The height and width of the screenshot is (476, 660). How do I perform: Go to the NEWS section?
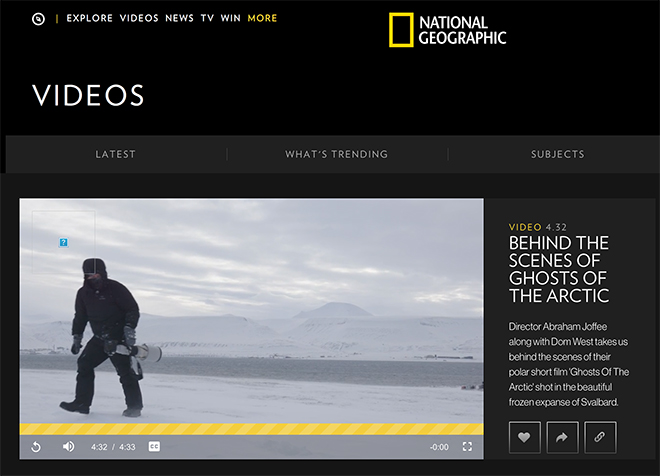point(179,18)
